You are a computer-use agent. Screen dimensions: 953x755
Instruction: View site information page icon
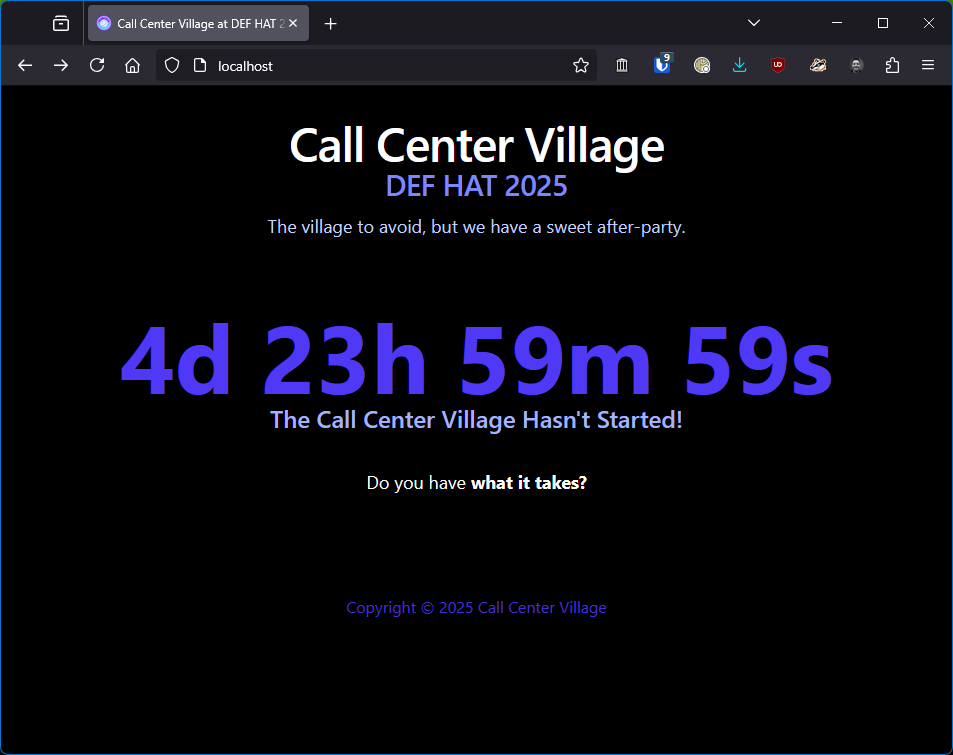pos(200,65)
